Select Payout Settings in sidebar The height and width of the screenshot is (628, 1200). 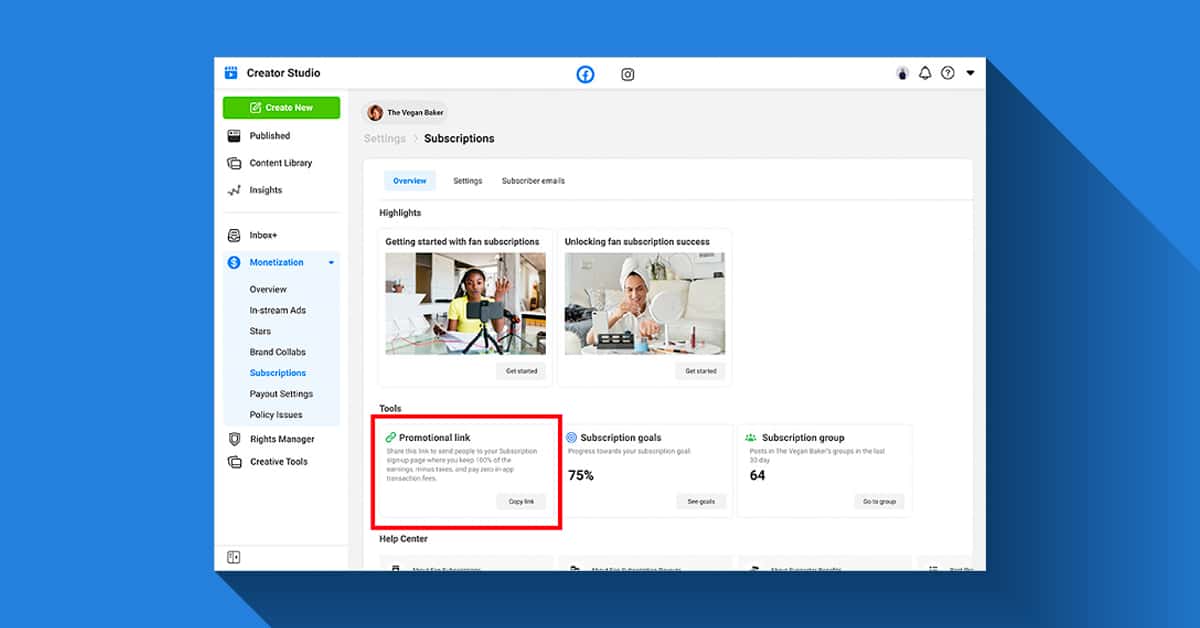281,394
